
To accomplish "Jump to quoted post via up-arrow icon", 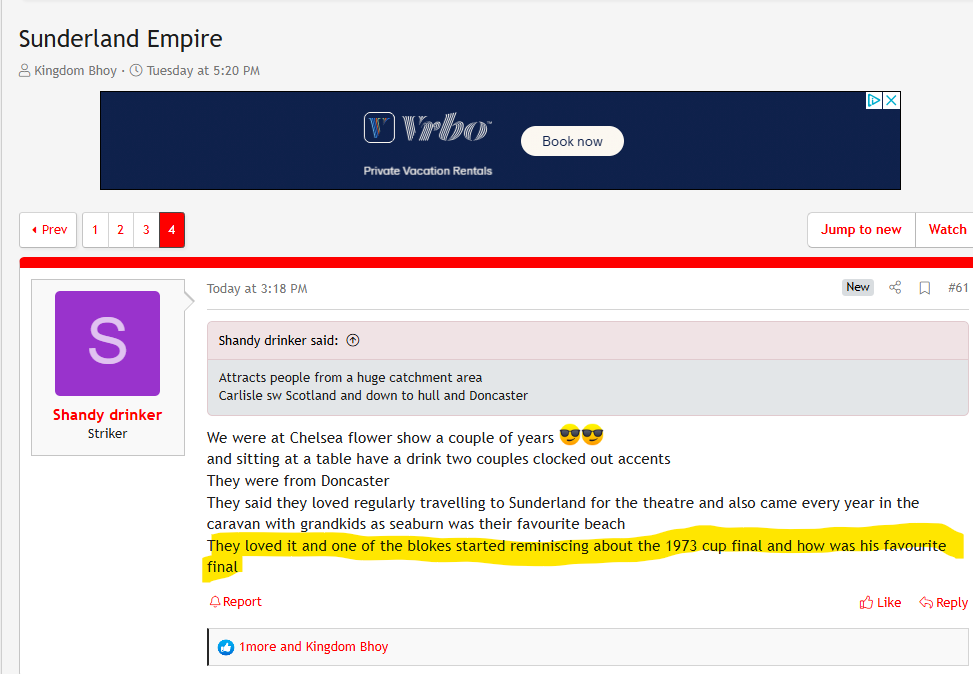I will (352, 340).
